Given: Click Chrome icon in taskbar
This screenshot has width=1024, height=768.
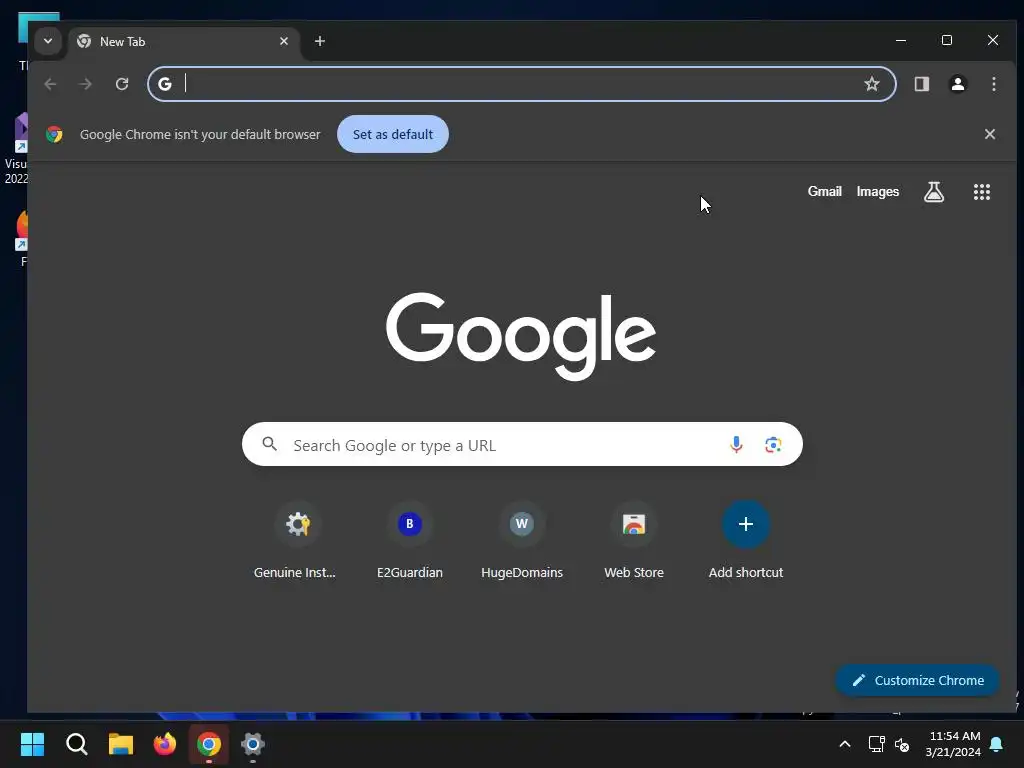Looking at the screenshot, I should 209,744.
